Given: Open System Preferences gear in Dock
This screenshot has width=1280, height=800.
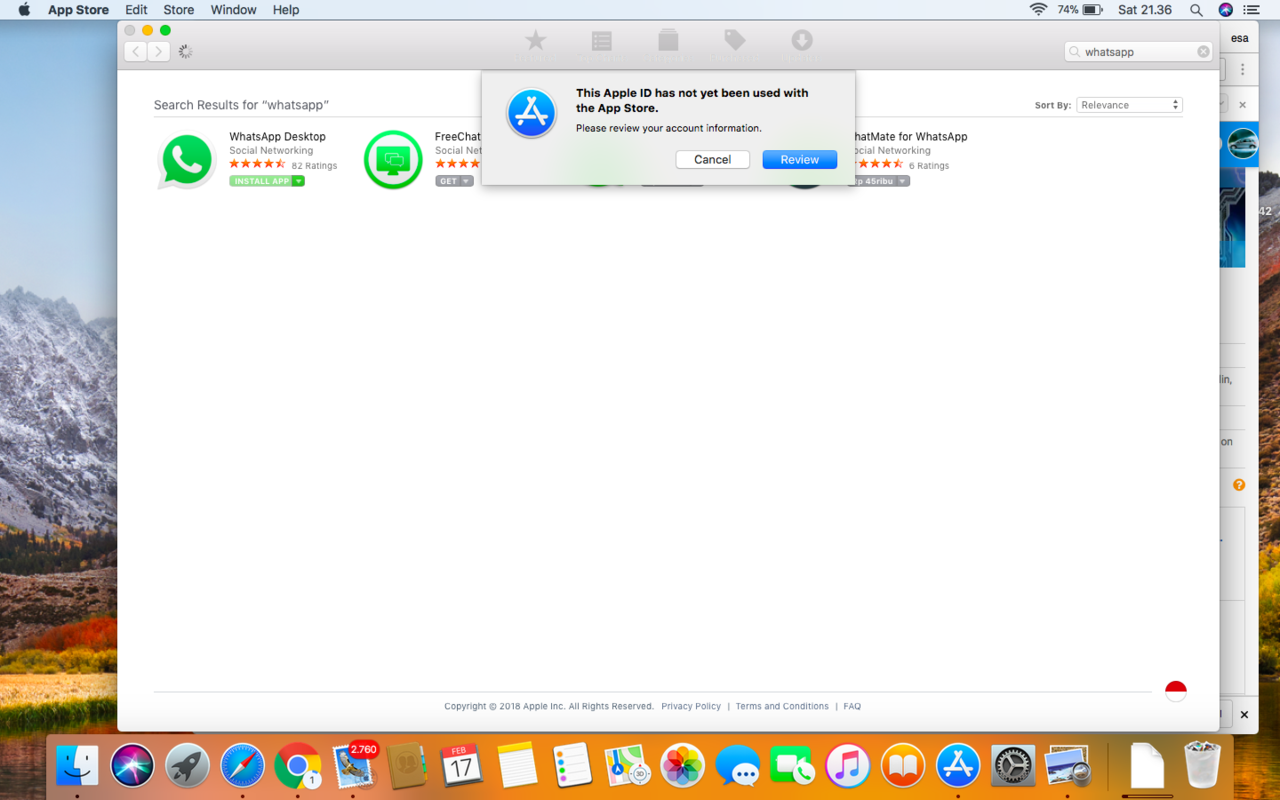Looking at the screenshot, I should [1012, 767].
